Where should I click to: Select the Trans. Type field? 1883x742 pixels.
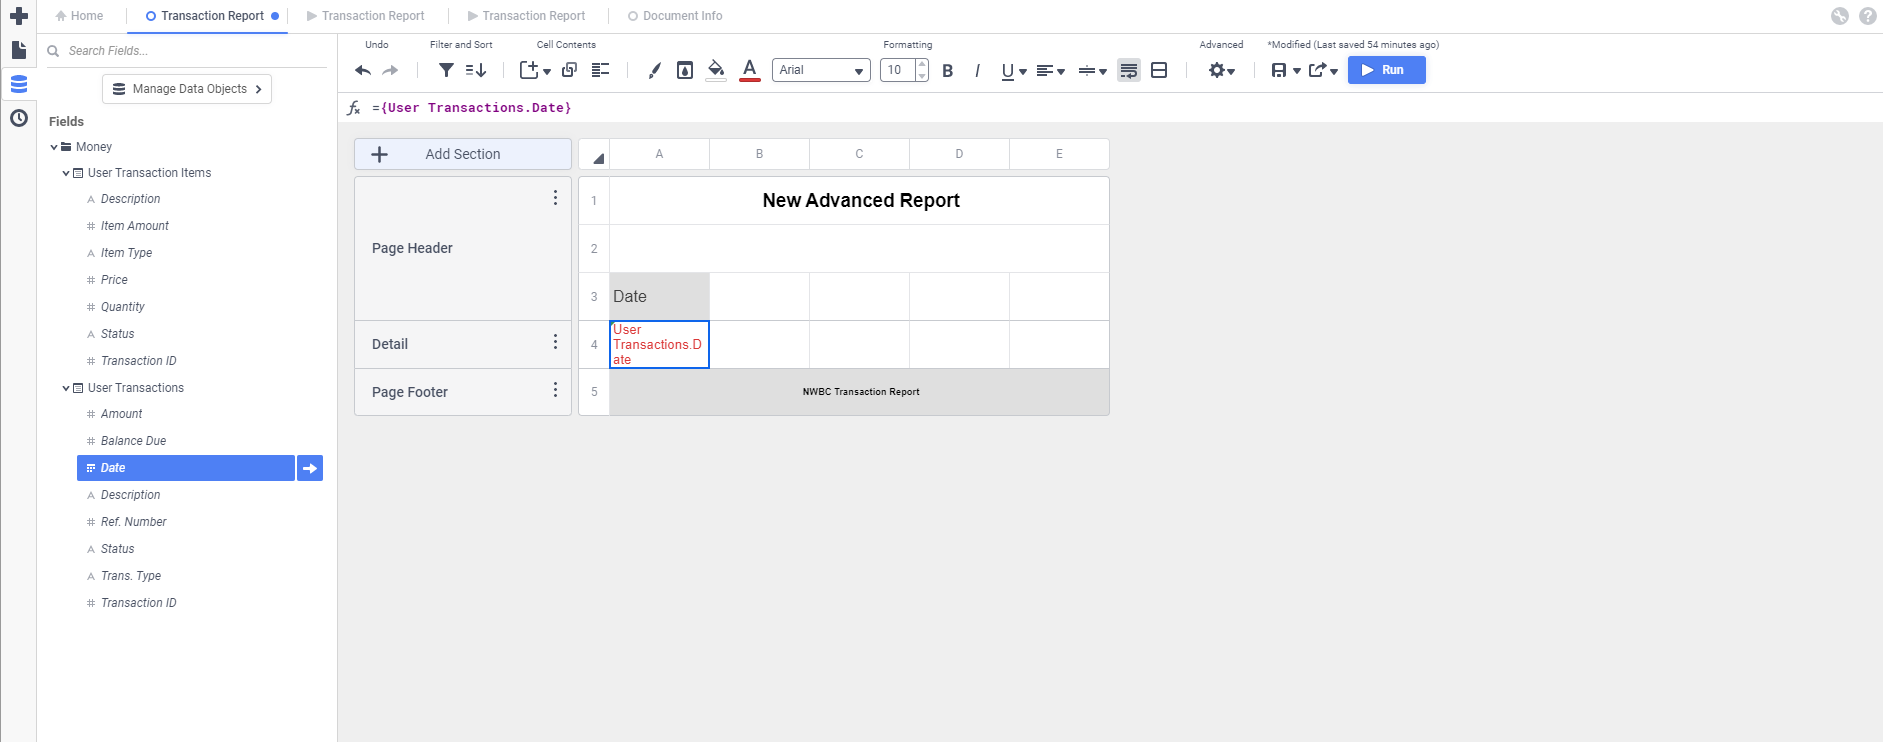[x=130, y=576]
